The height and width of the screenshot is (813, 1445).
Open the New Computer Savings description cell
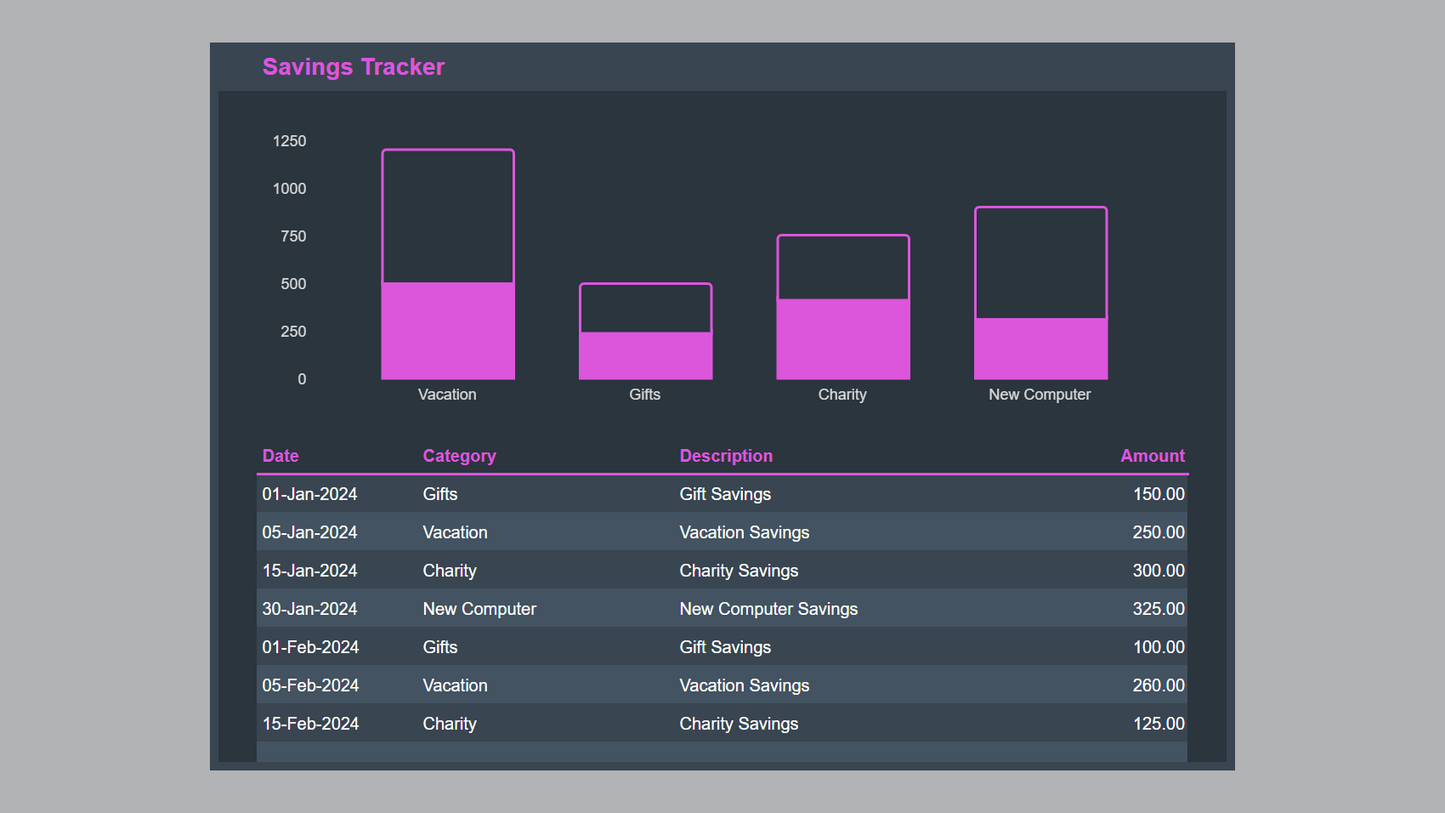coord(768,609)
